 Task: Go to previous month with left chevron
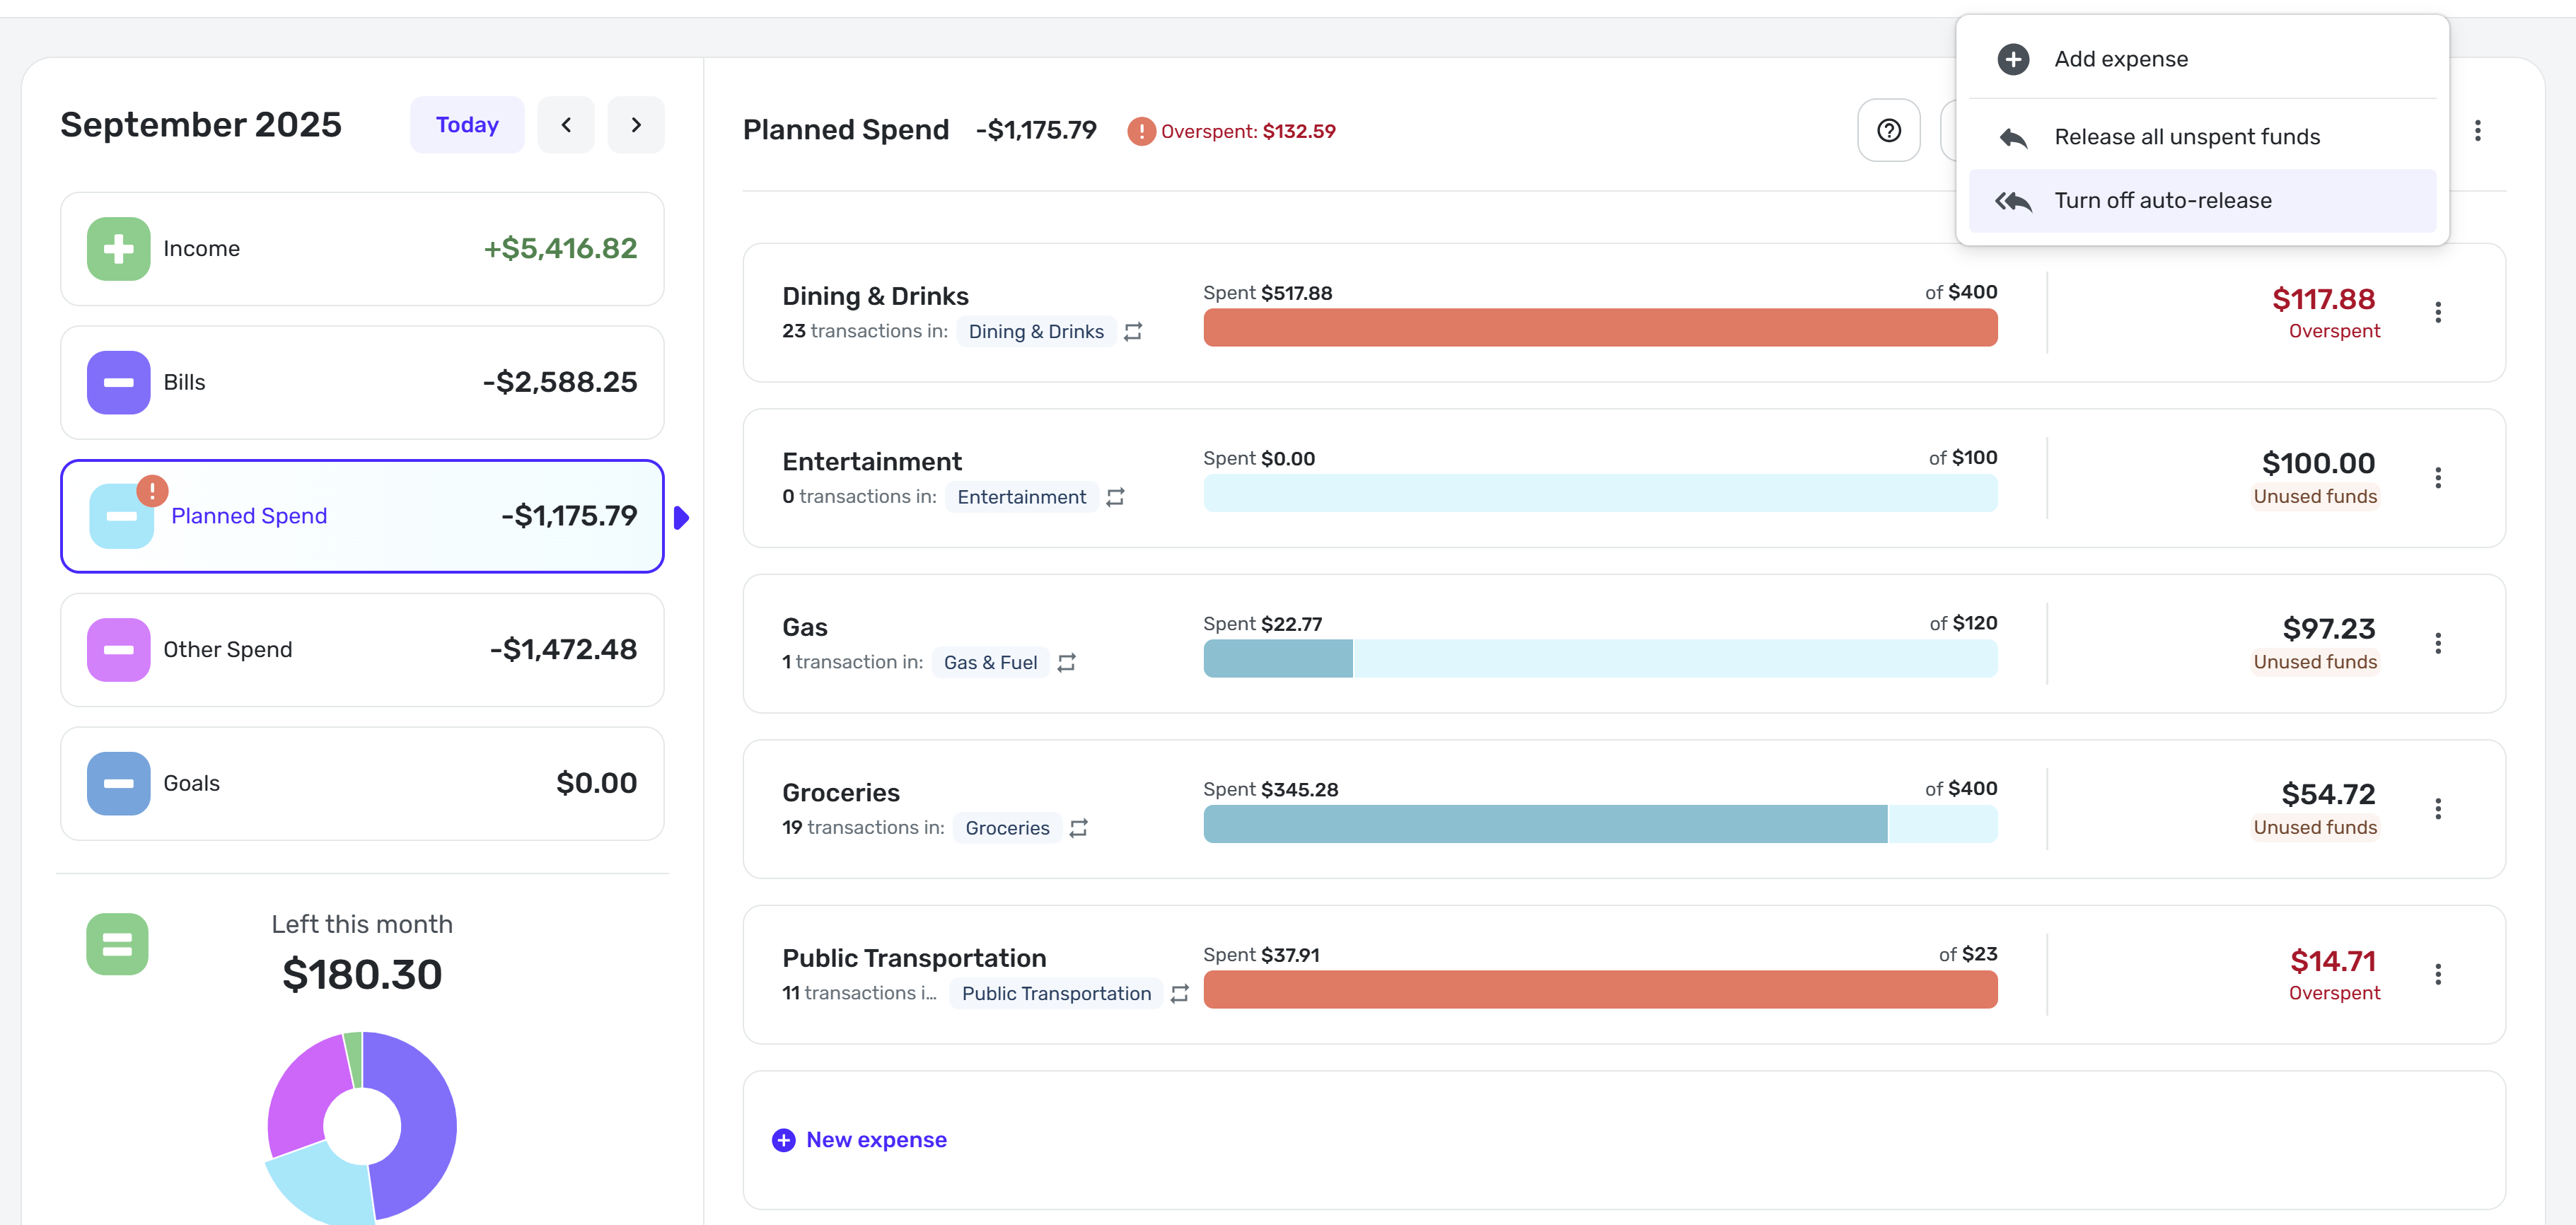click(566, 125)
